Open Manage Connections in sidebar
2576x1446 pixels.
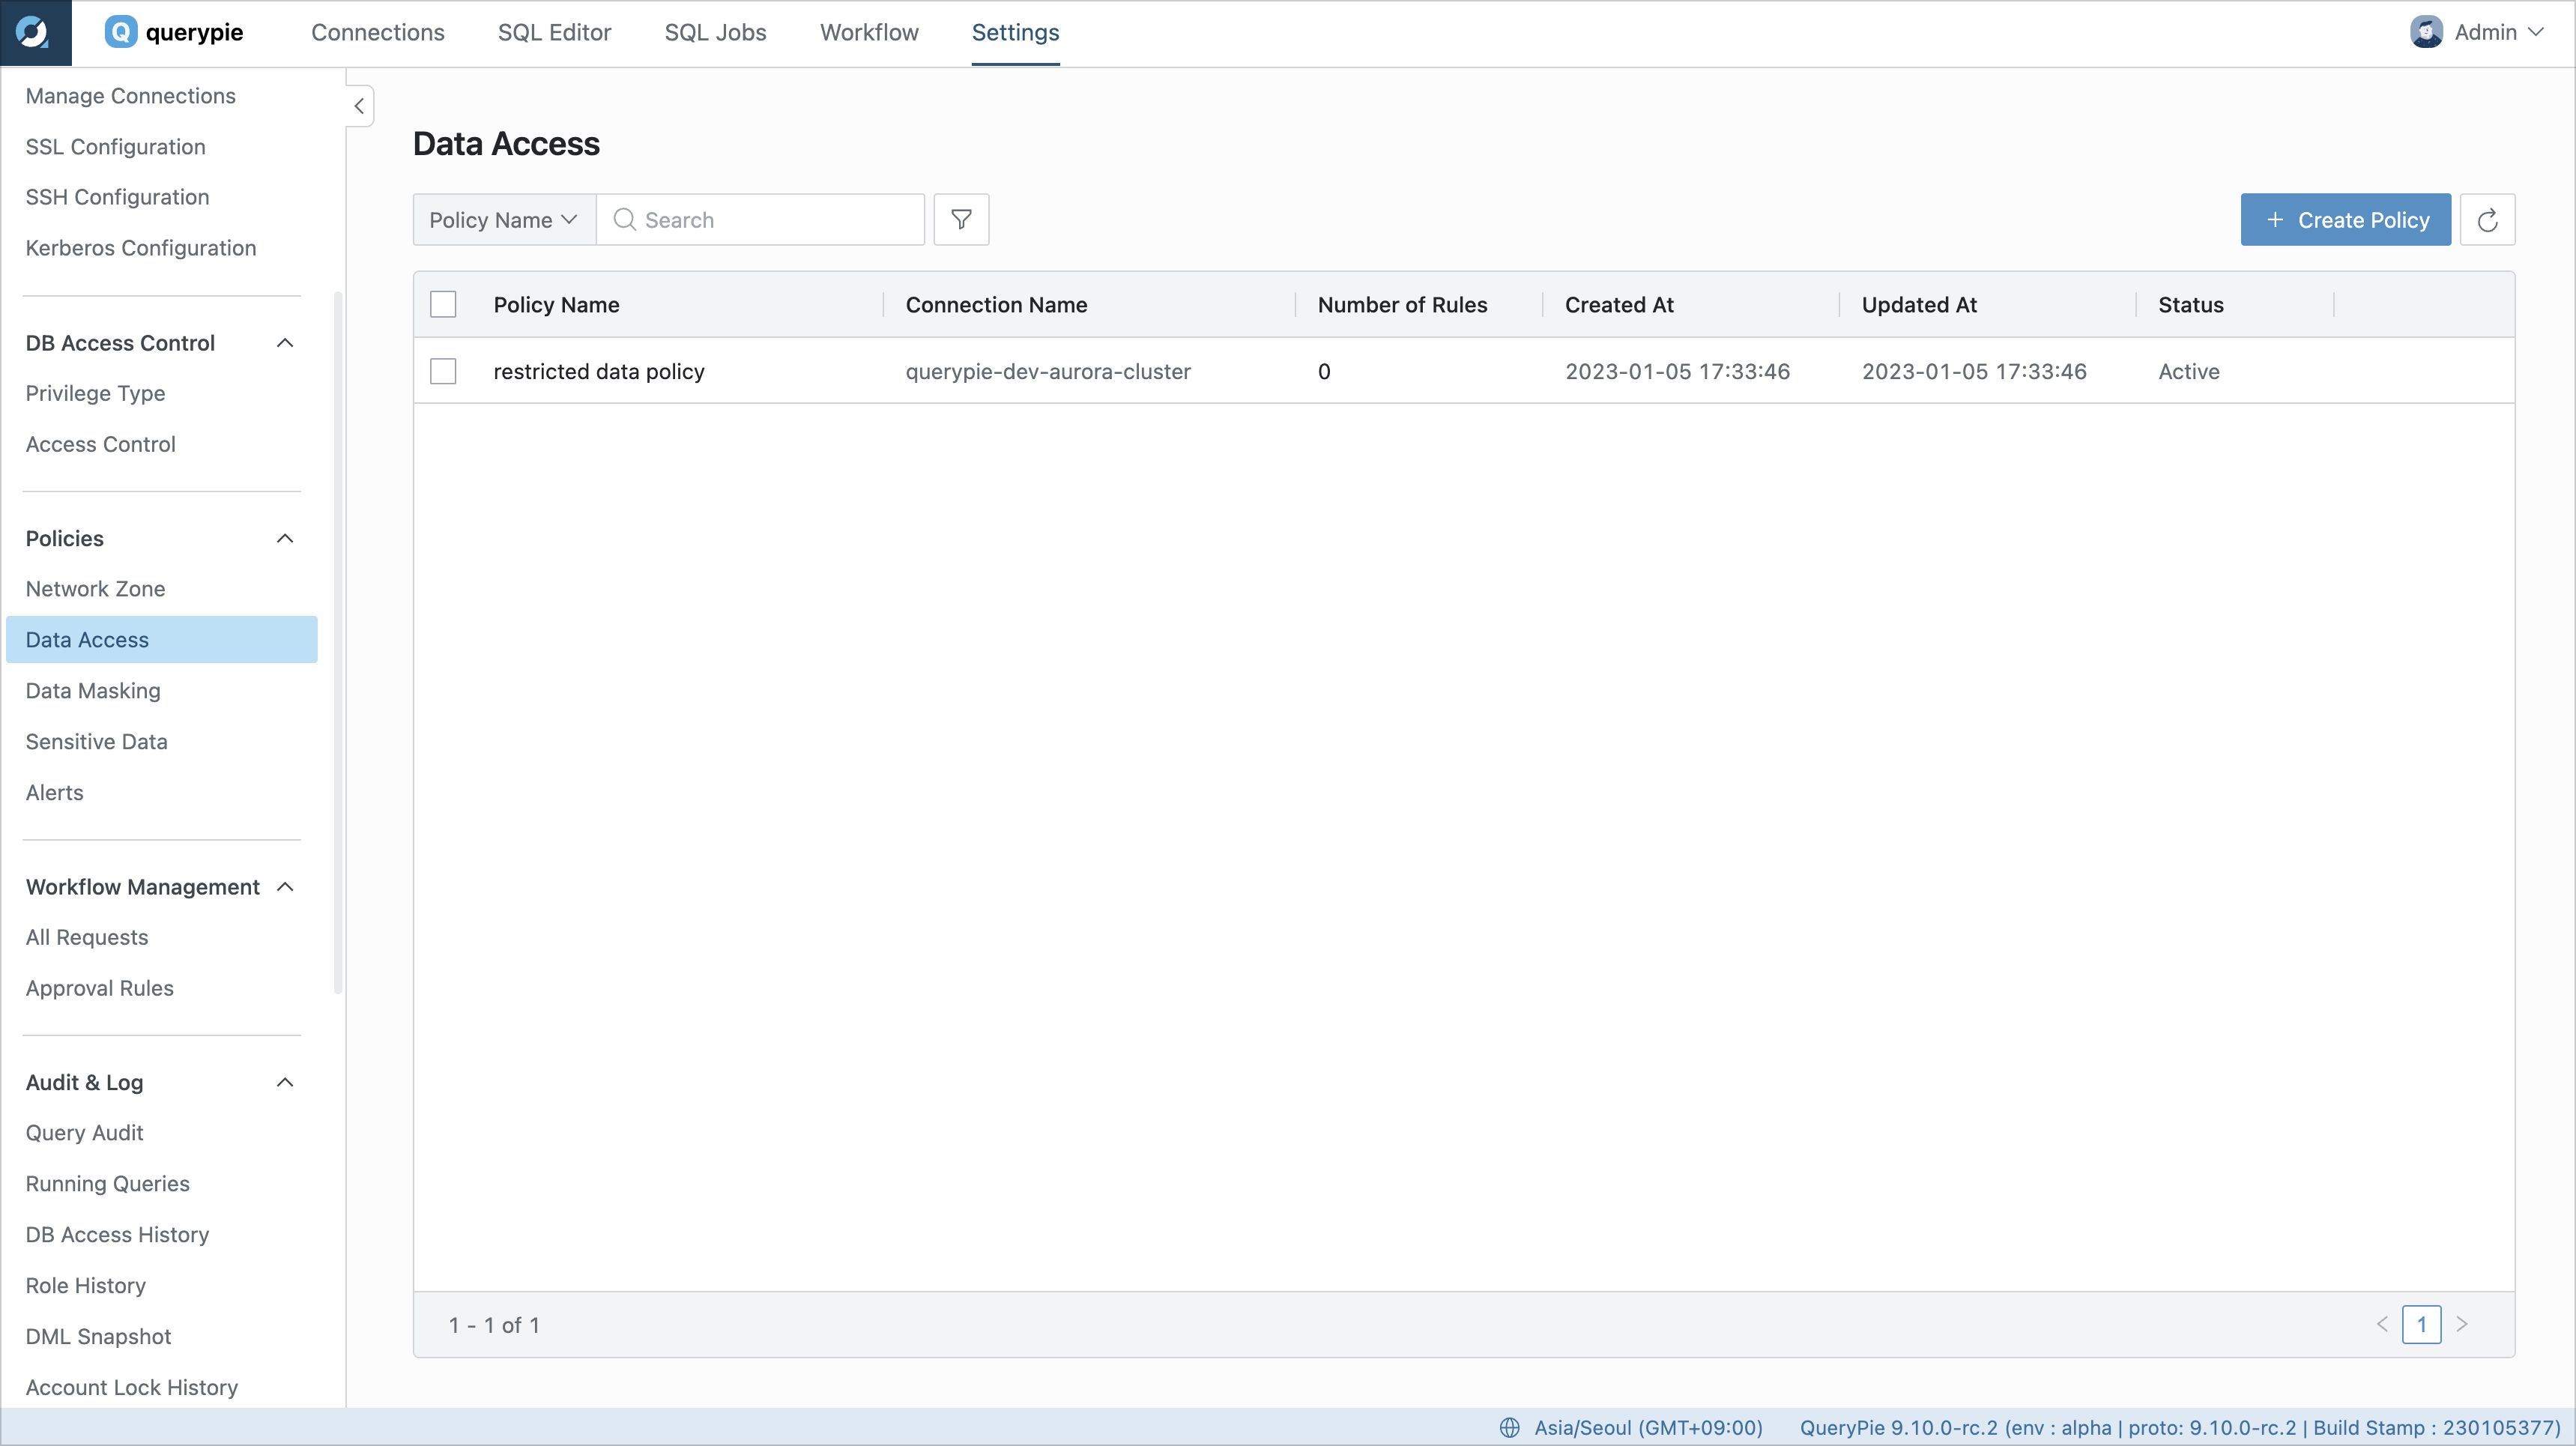tap(131, 96)
